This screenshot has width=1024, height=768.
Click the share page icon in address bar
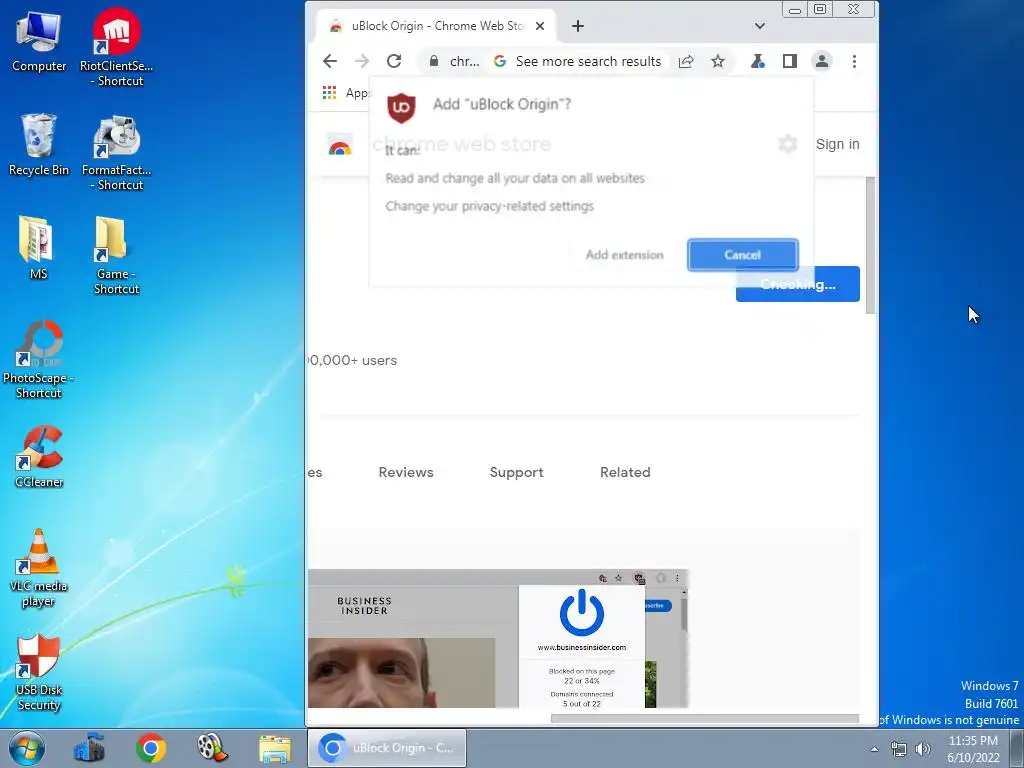tap(686, 61)
